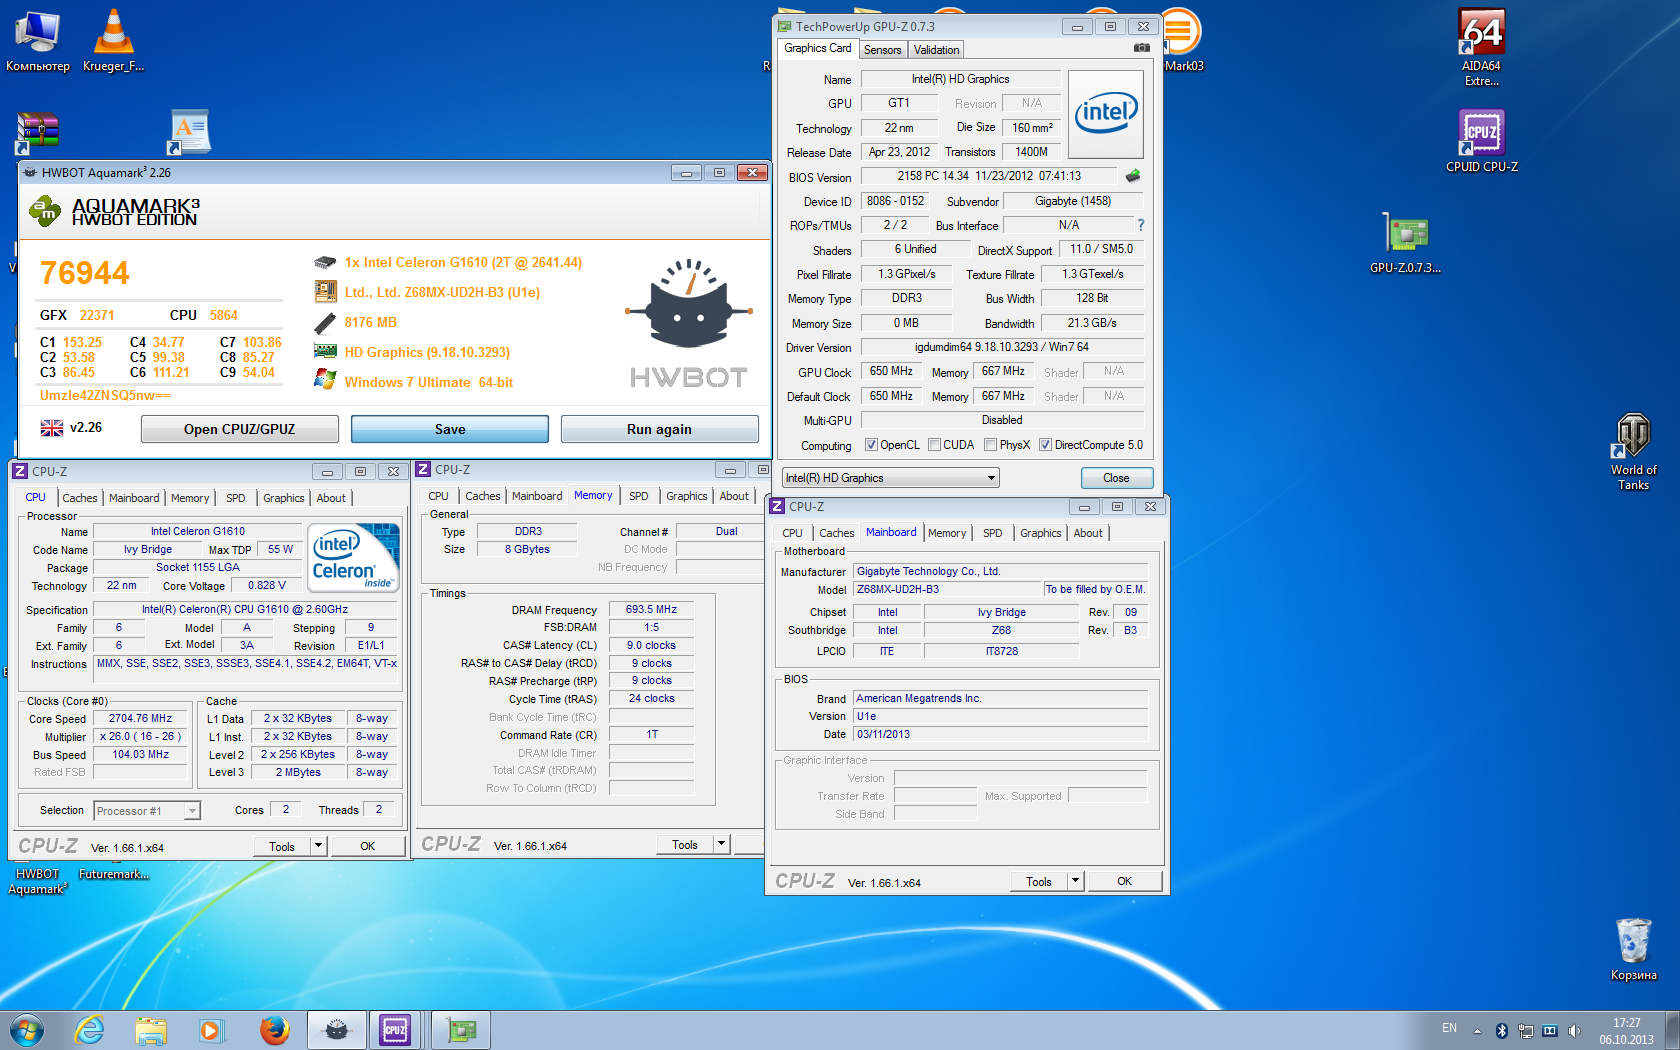Open About tab in CPU-Z CPU window

point(331,498)
